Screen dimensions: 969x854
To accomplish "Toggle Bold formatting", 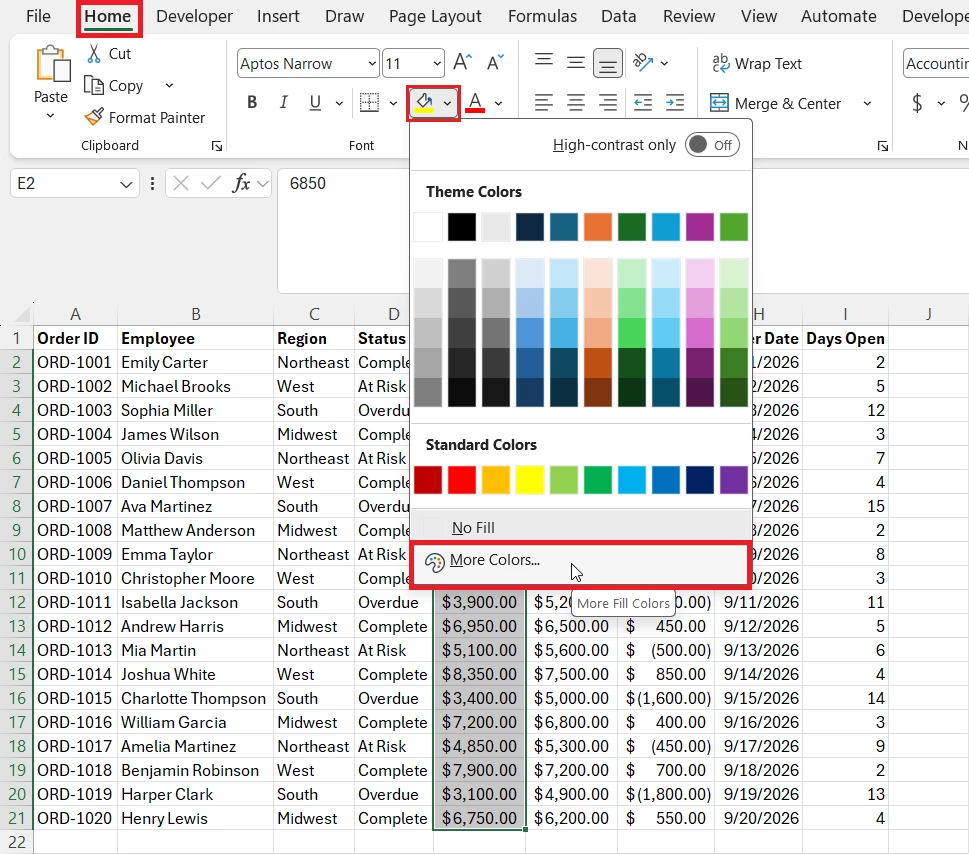I will coord(252,103).
